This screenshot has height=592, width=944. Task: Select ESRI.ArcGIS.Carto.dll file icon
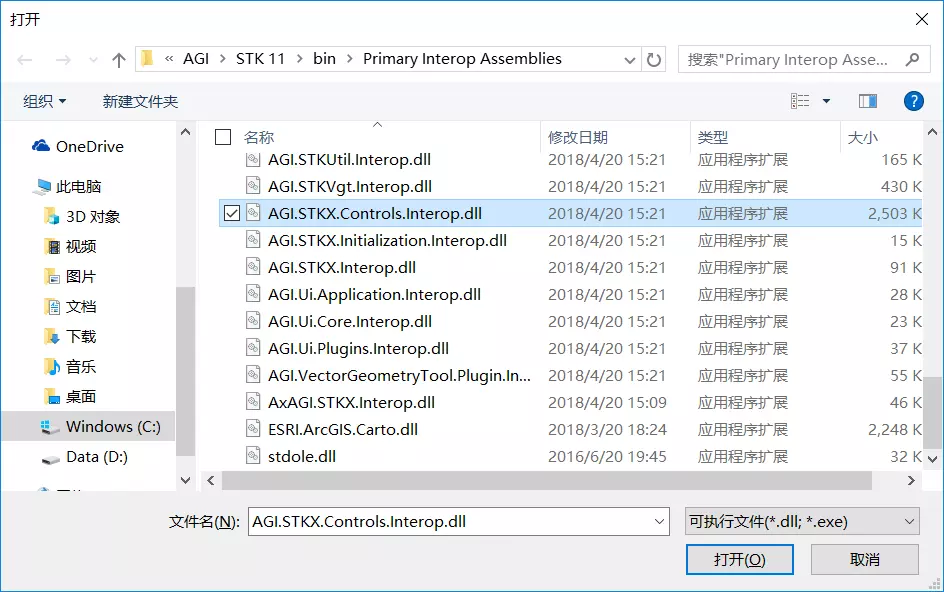[x=253, y=429]
